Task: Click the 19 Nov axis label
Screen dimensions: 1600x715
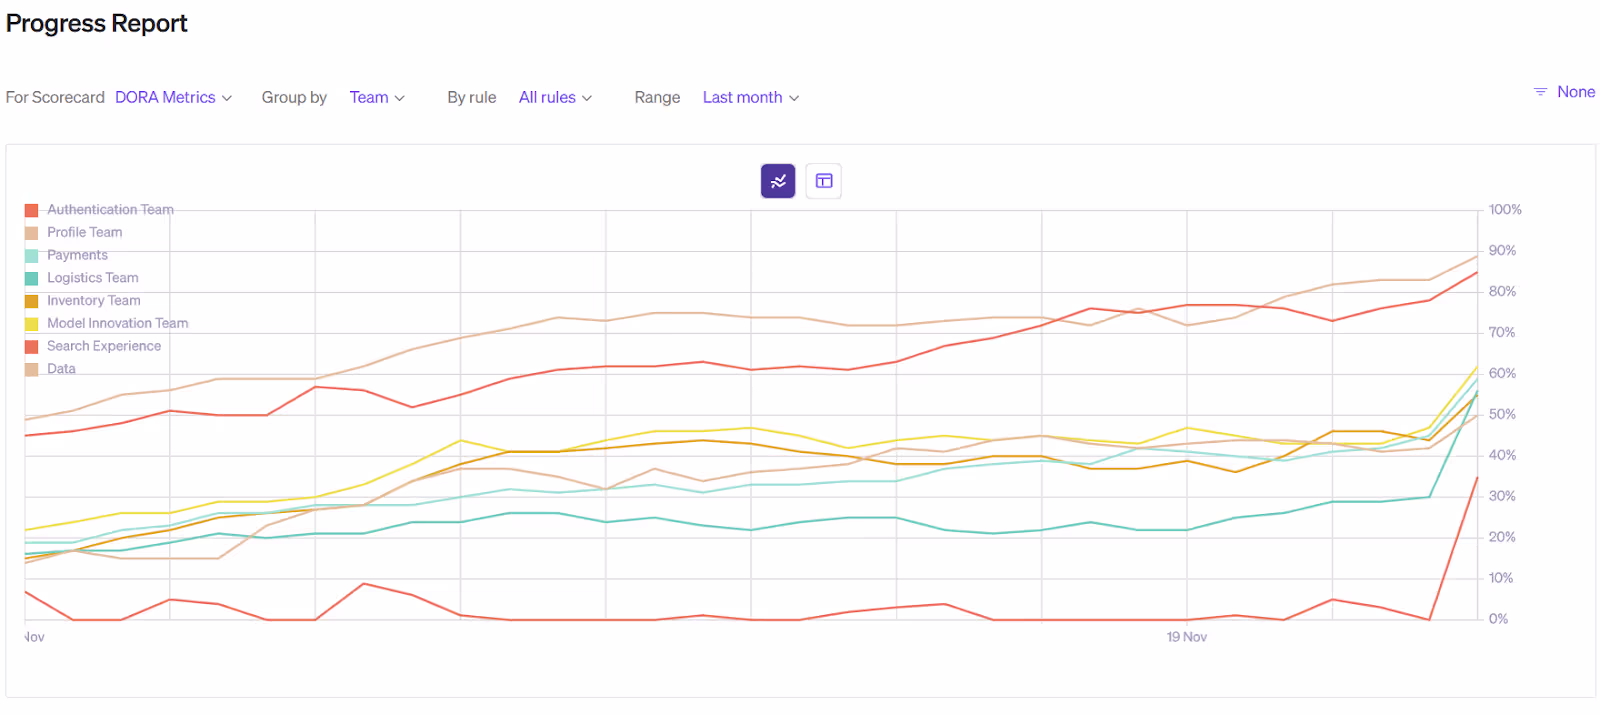Action: click(1186, 637)
